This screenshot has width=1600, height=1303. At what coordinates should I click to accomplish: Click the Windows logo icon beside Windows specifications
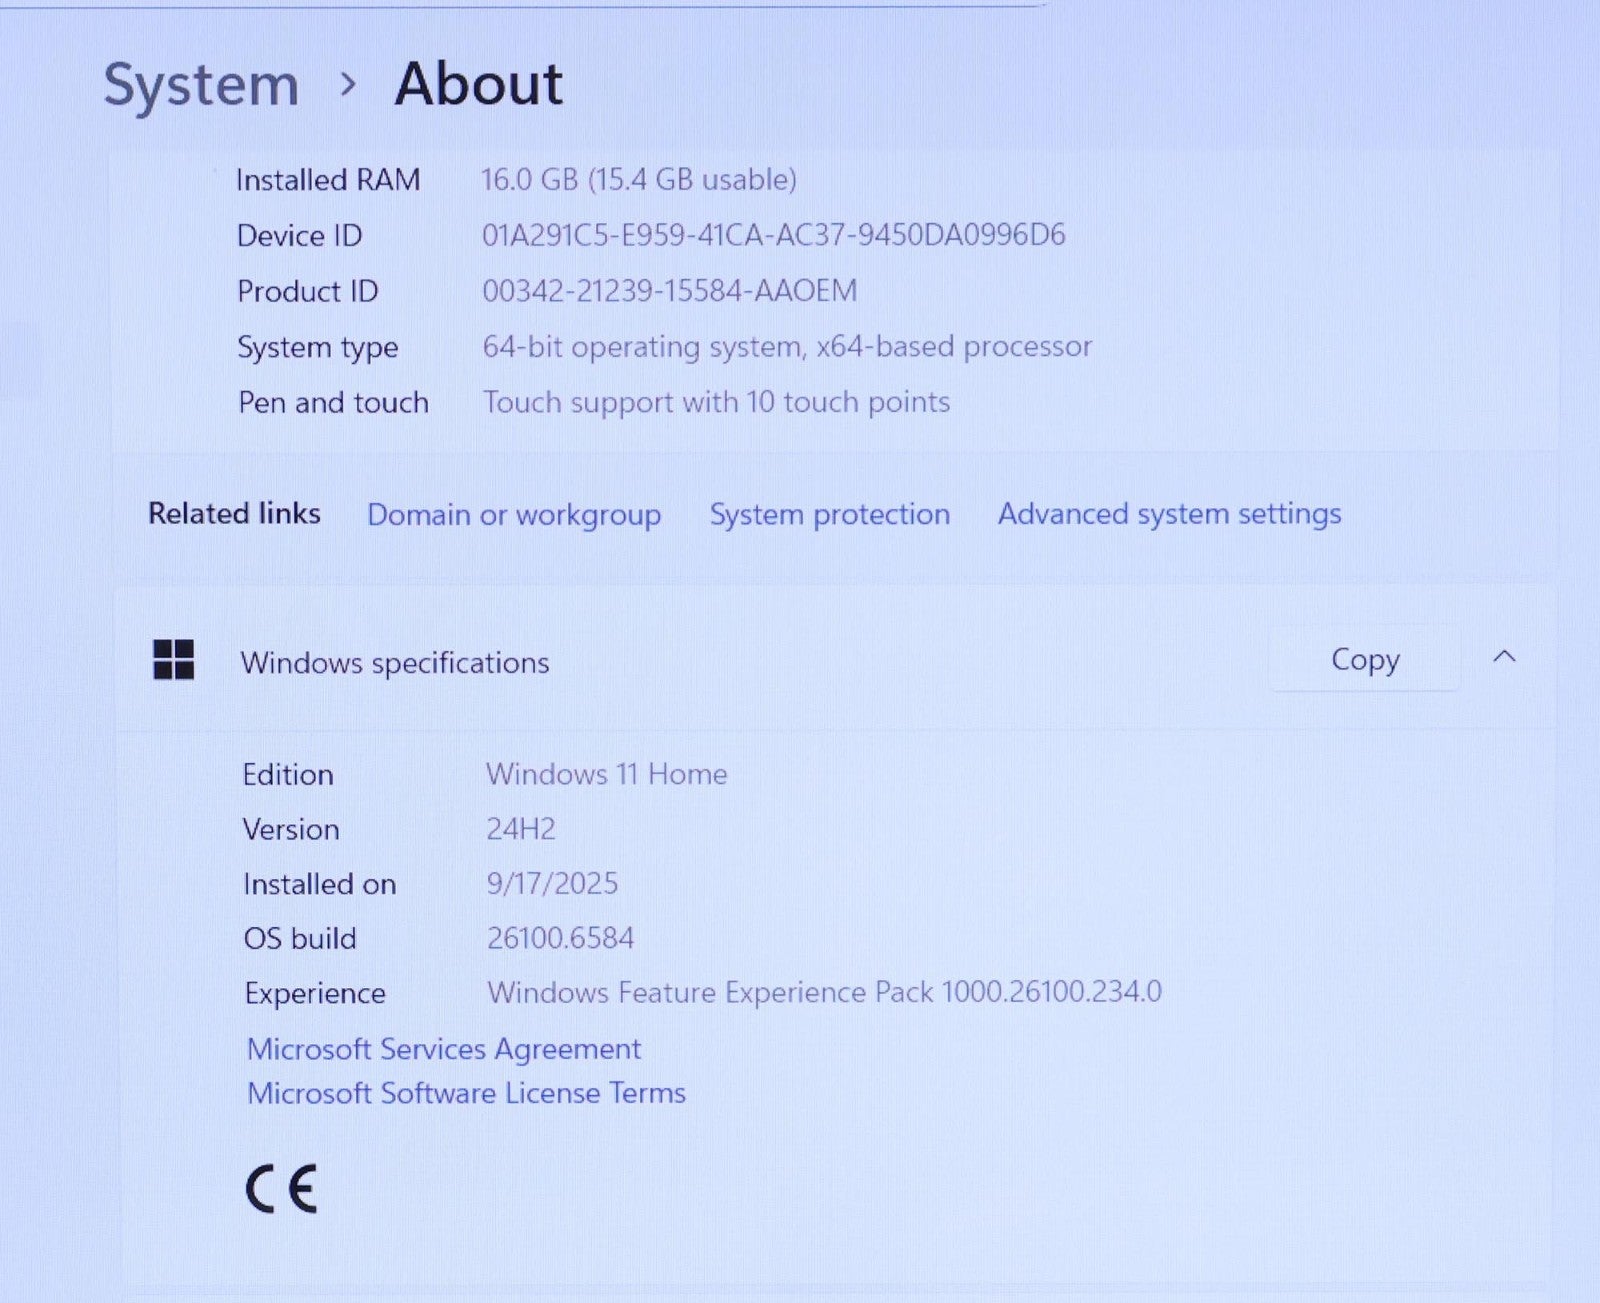tap(173, 660)
